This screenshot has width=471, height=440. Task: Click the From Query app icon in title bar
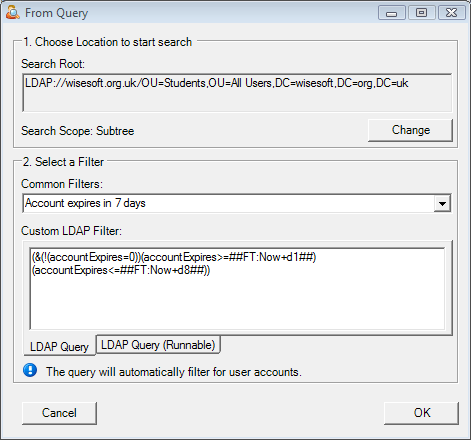(x=13, y=13)
